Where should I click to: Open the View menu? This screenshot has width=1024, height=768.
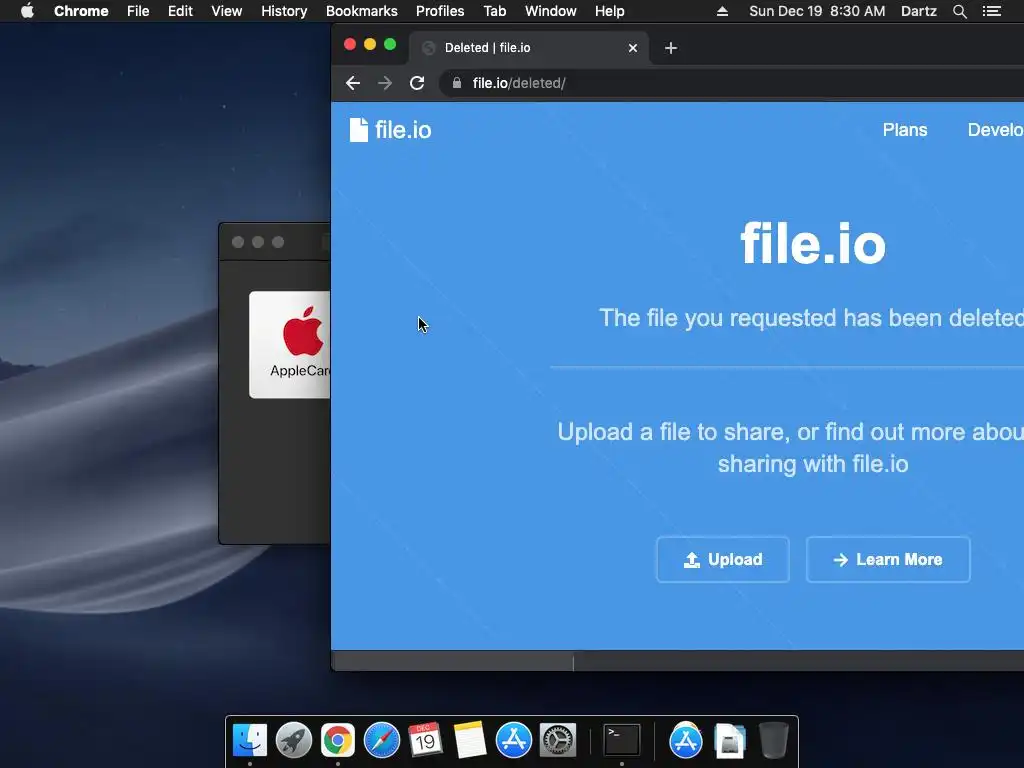pyautogui.click(x=227, y=11)
